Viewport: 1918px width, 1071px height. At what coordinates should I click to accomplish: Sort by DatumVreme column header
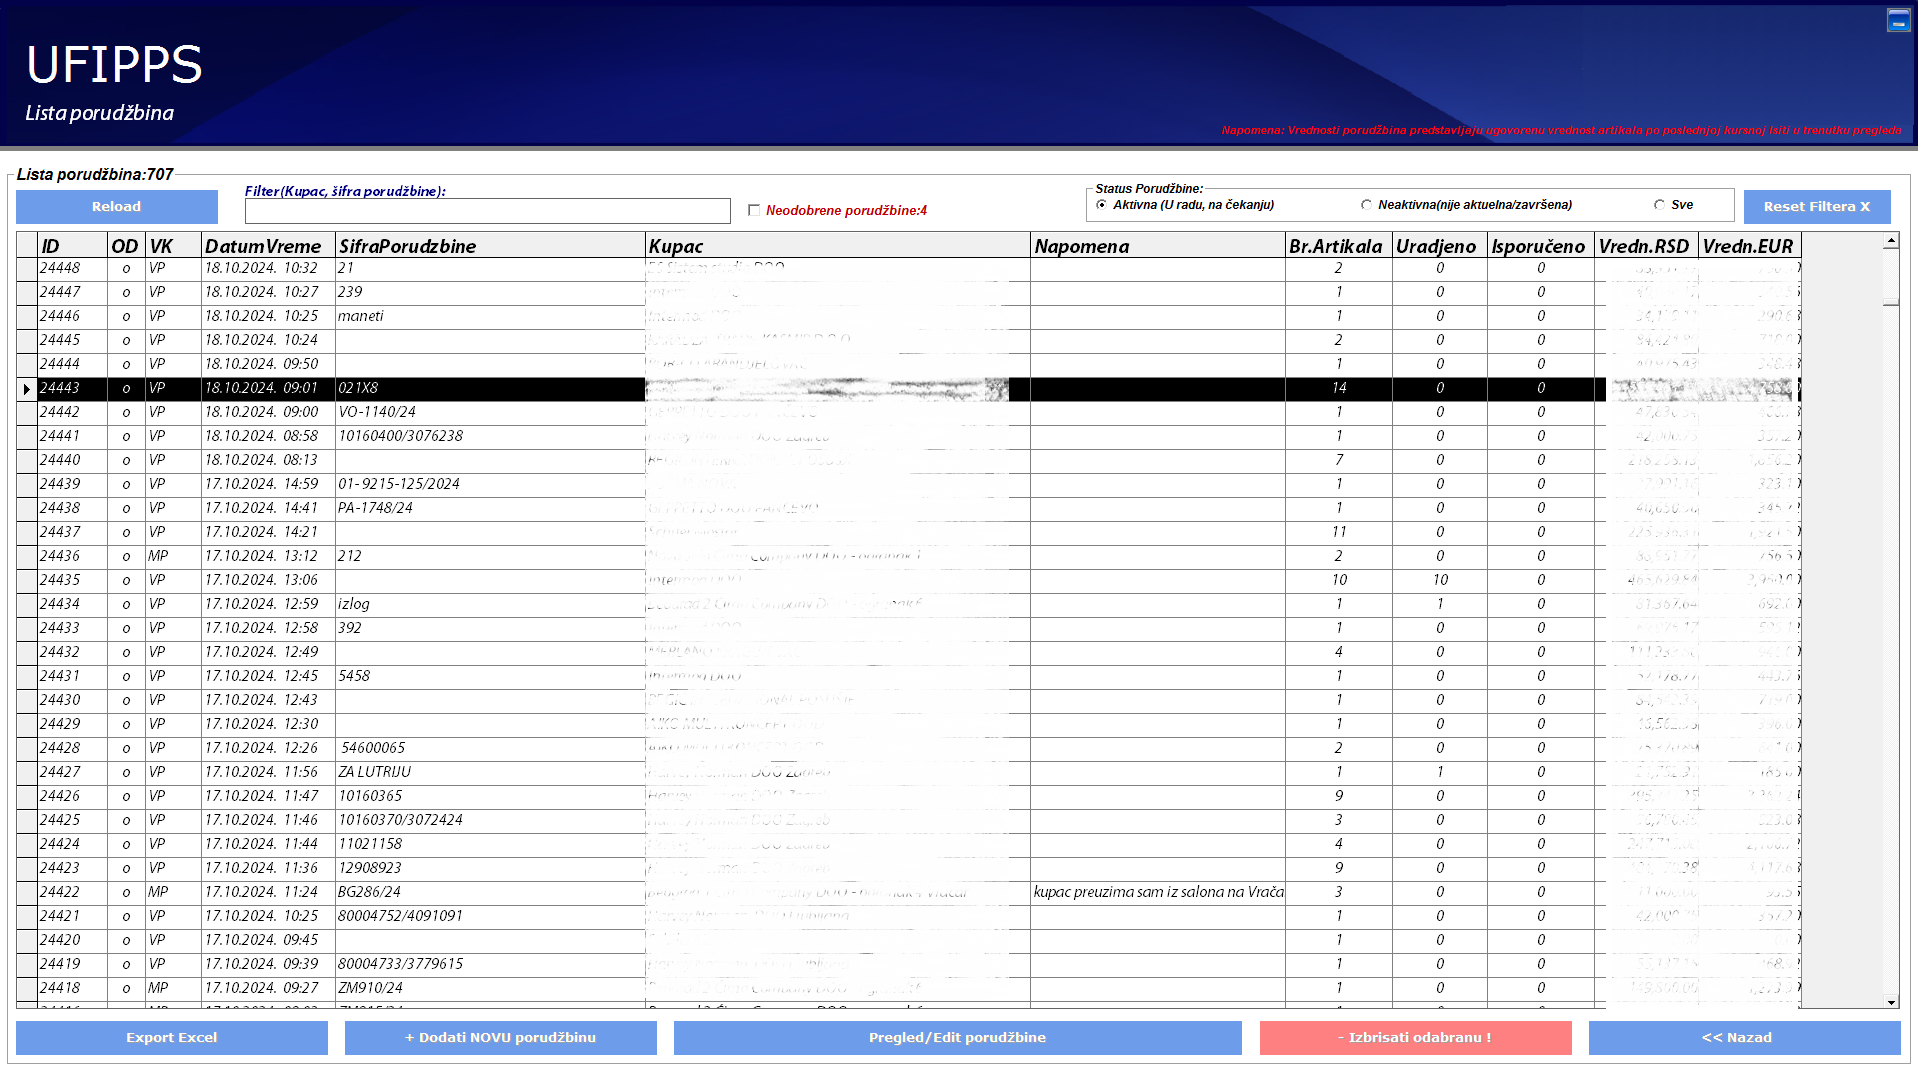point(268,246)
